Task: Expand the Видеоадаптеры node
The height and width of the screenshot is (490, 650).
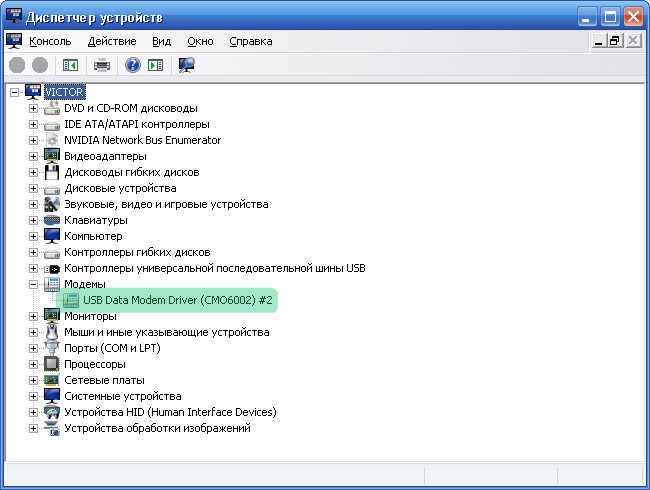Action: click(x=33, y=156)
